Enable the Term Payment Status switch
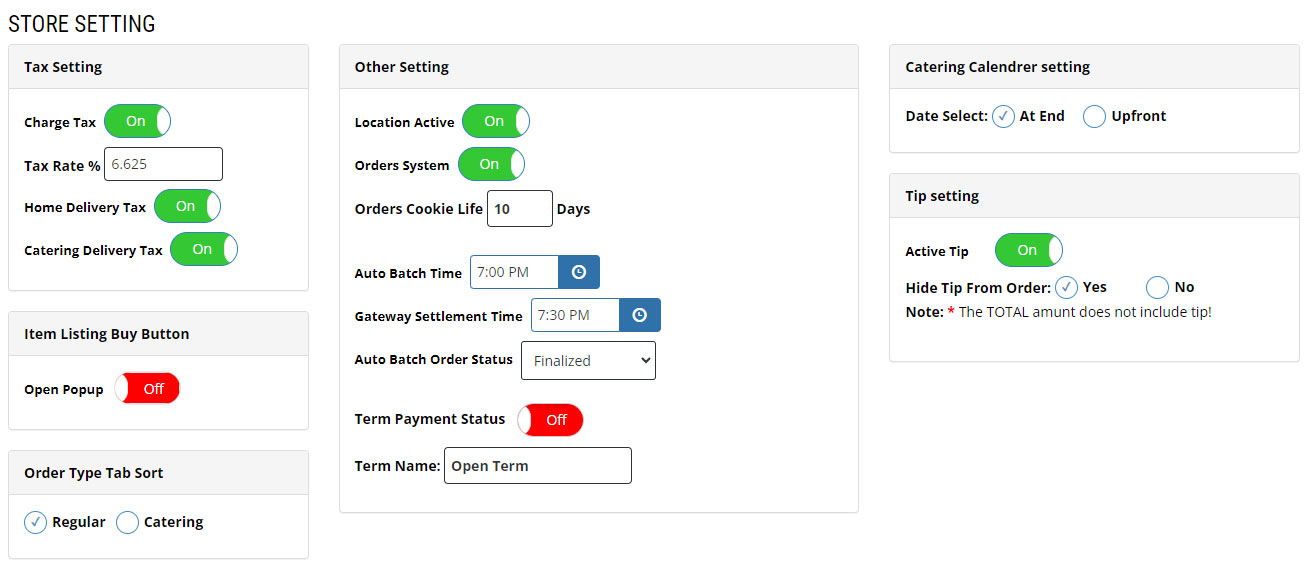The height and width of the screenshot is (578, 1307). [550, 419]
